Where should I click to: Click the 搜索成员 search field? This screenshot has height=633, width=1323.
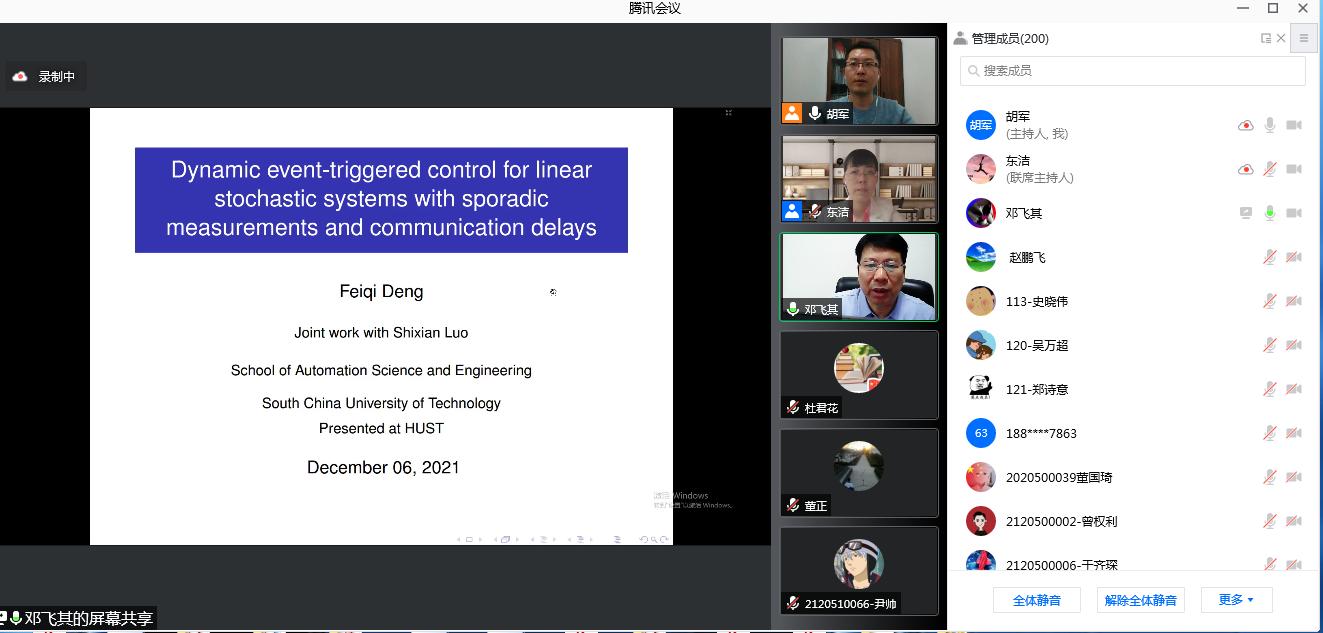1132,71
